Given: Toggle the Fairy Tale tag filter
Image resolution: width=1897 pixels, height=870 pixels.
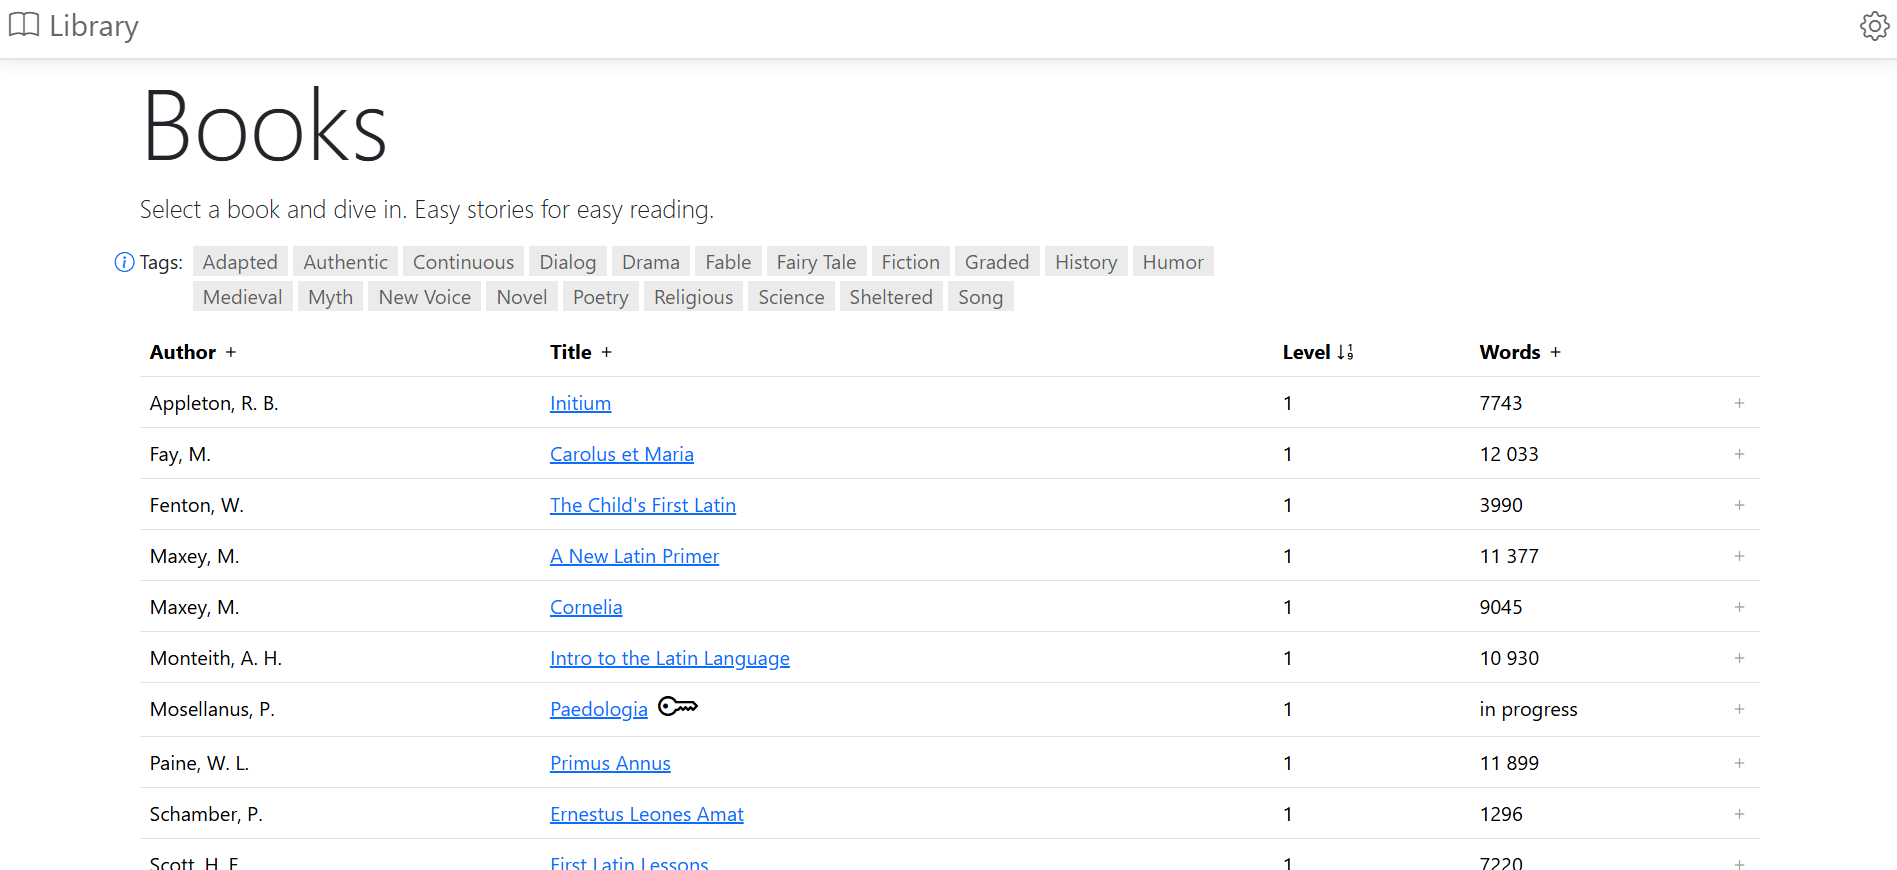Looking at the screenshot, I should point(816,262).
